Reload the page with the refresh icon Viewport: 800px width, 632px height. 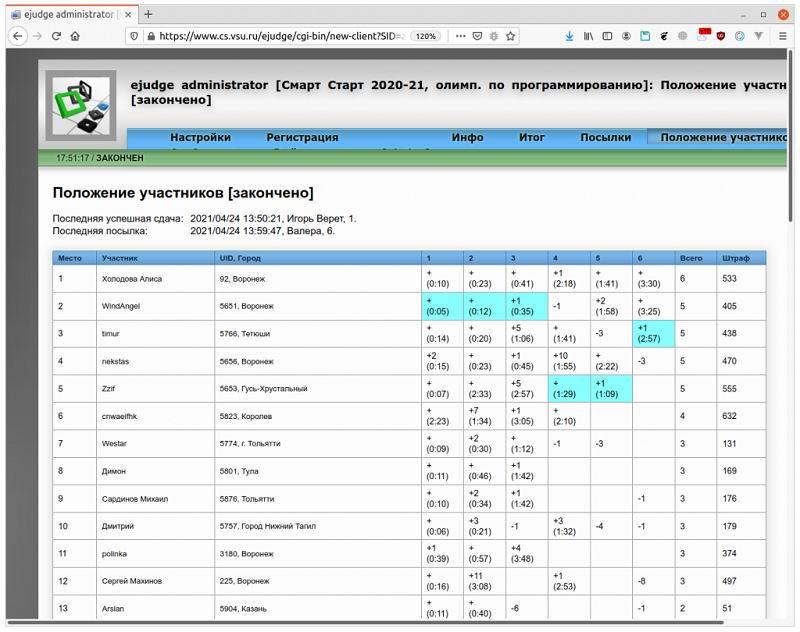coord(56,36)
